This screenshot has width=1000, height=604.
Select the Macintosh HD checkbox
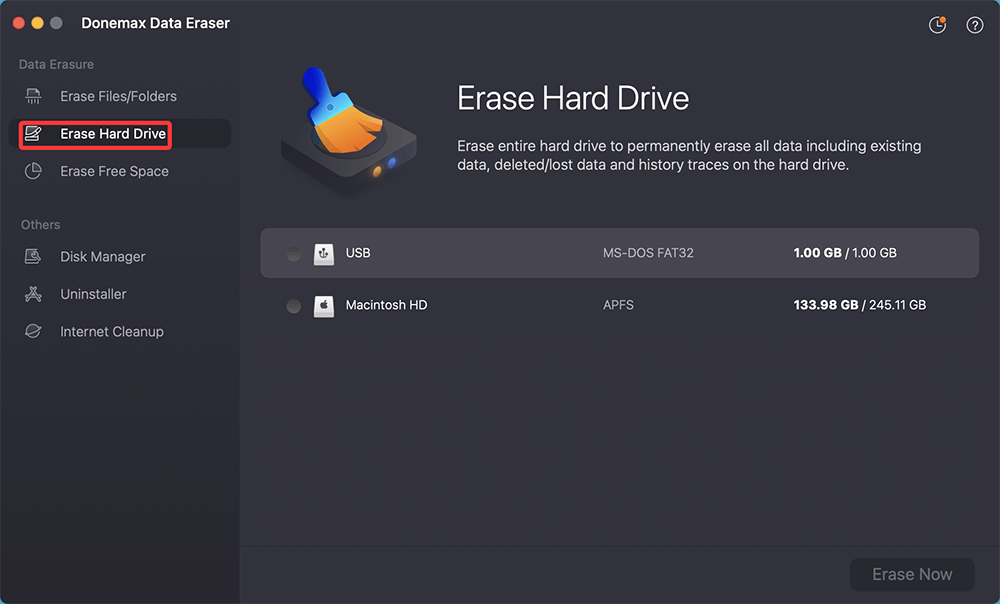(x=293, y=305)
